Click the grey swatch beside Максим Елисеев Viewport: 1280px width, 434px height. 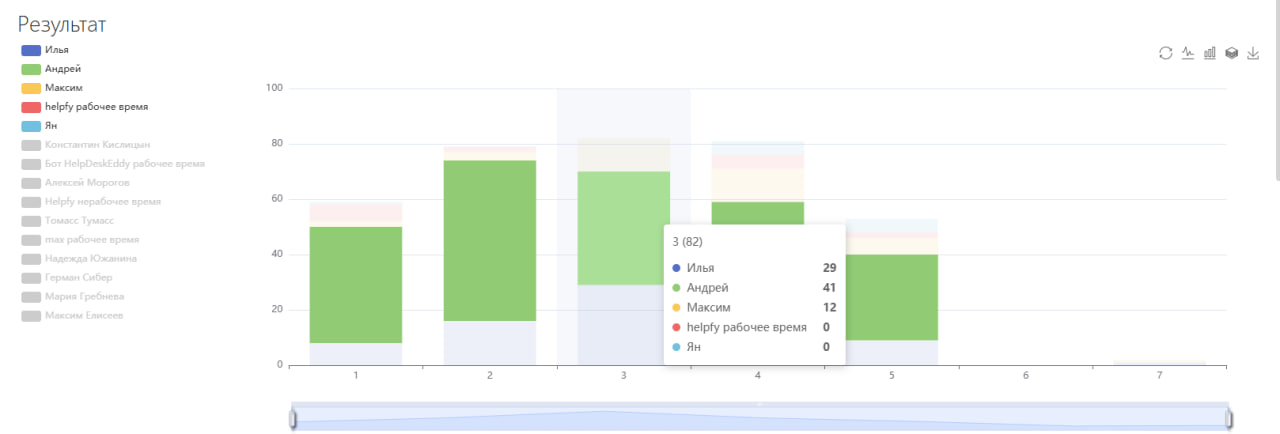click(31, 316)
